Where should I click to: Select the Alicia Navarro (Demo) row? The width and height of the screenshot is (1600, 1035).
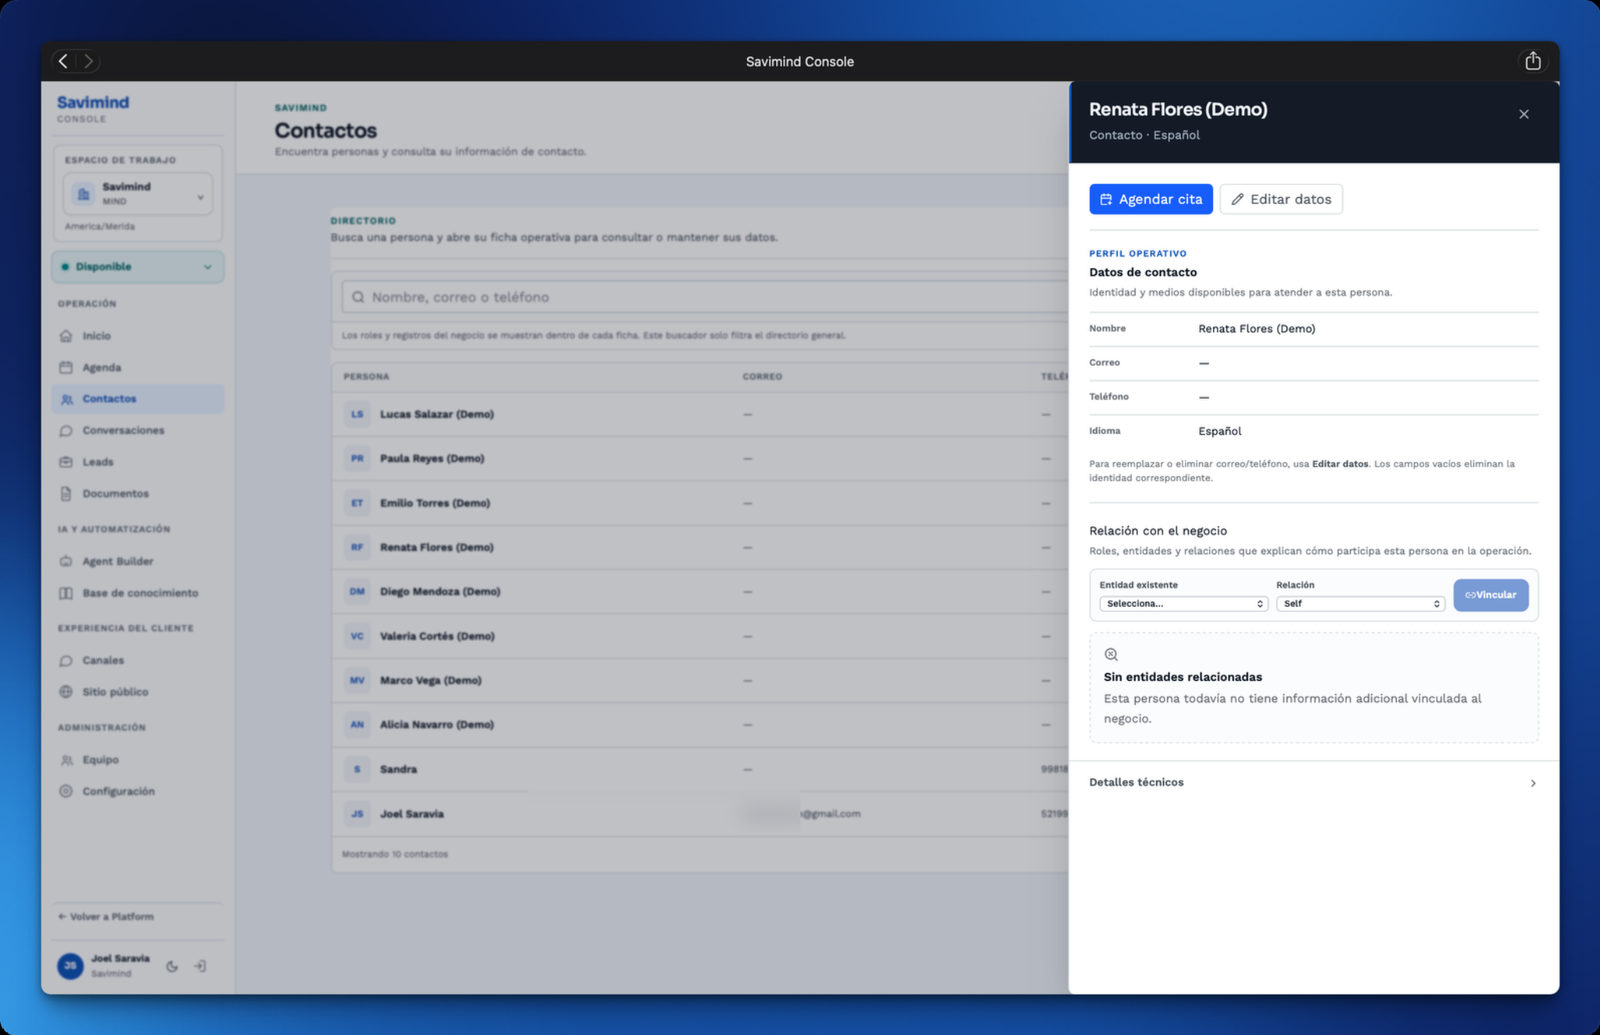[x=700, y=724]
